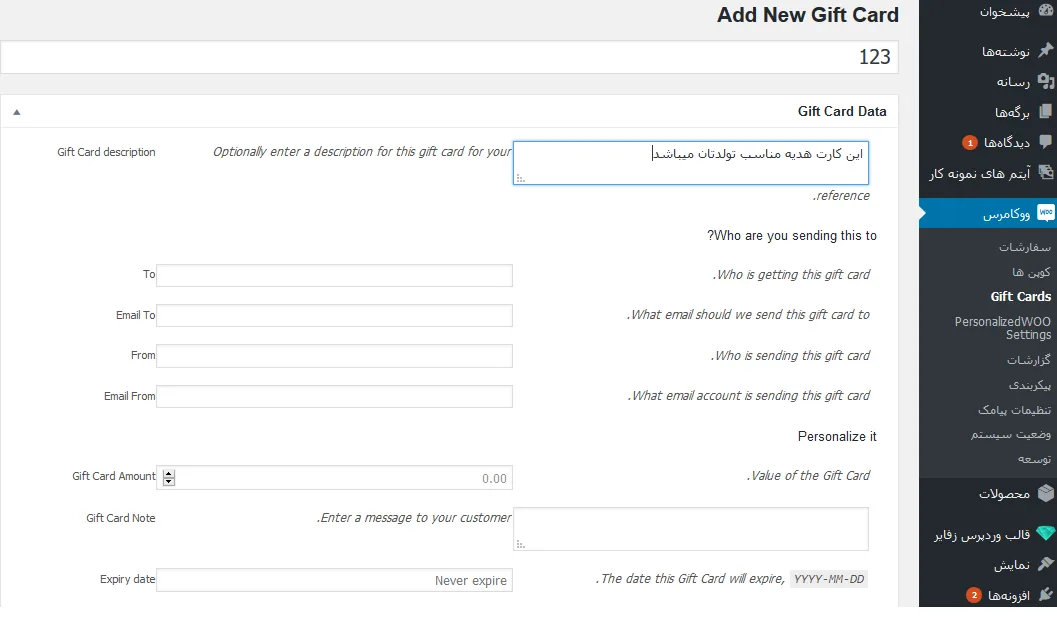Go to گزارشات reports submenu
This screenshot has width=1057, height=618.
(1029, 360)
